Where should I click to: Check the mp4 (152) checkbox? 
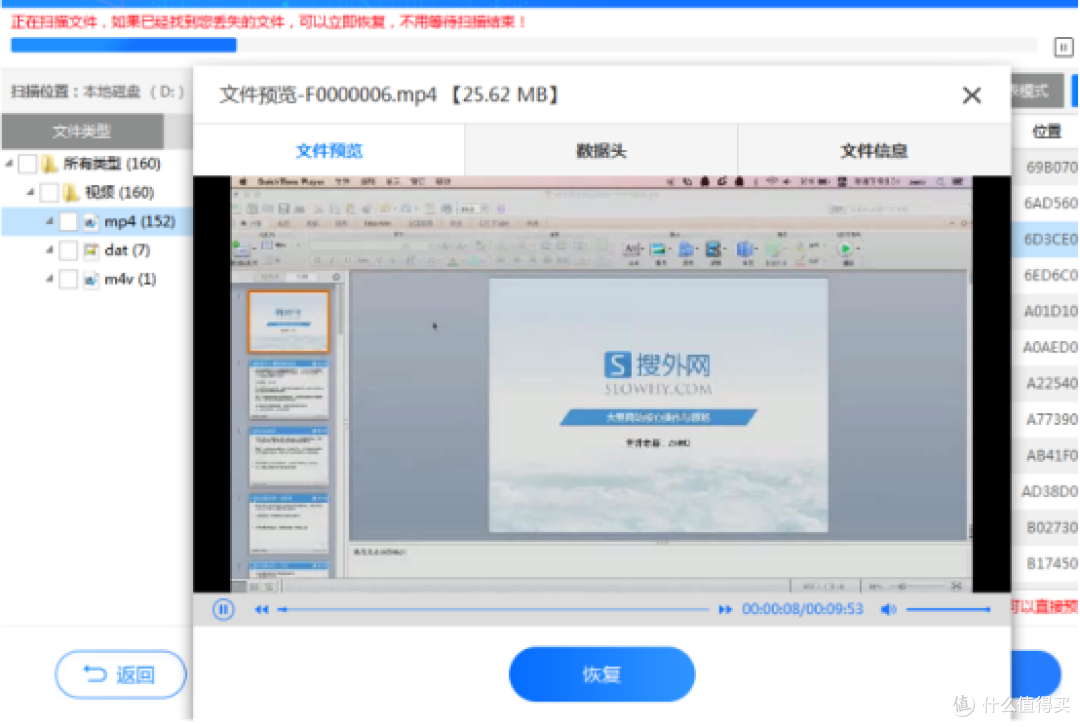coord(68,221)
